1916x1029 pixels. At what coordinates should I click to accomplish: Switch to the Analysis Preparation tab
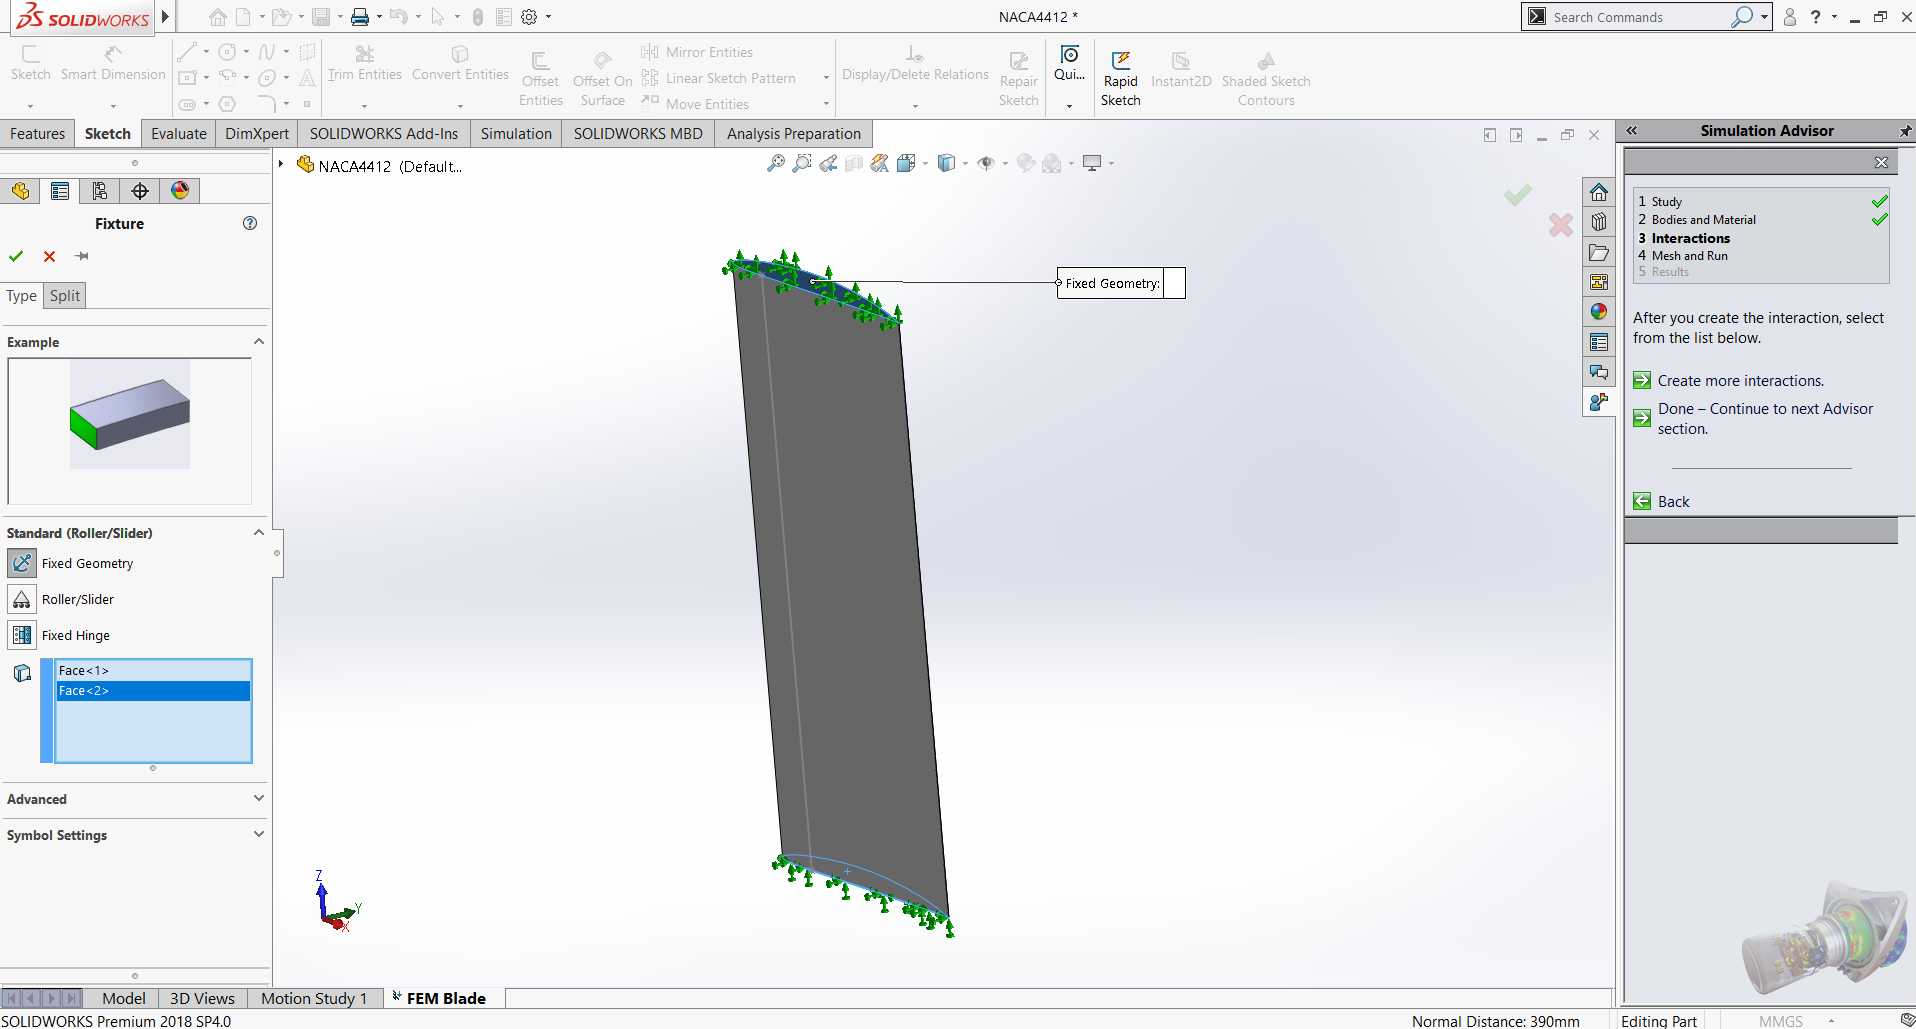click(x=794, y=134)
